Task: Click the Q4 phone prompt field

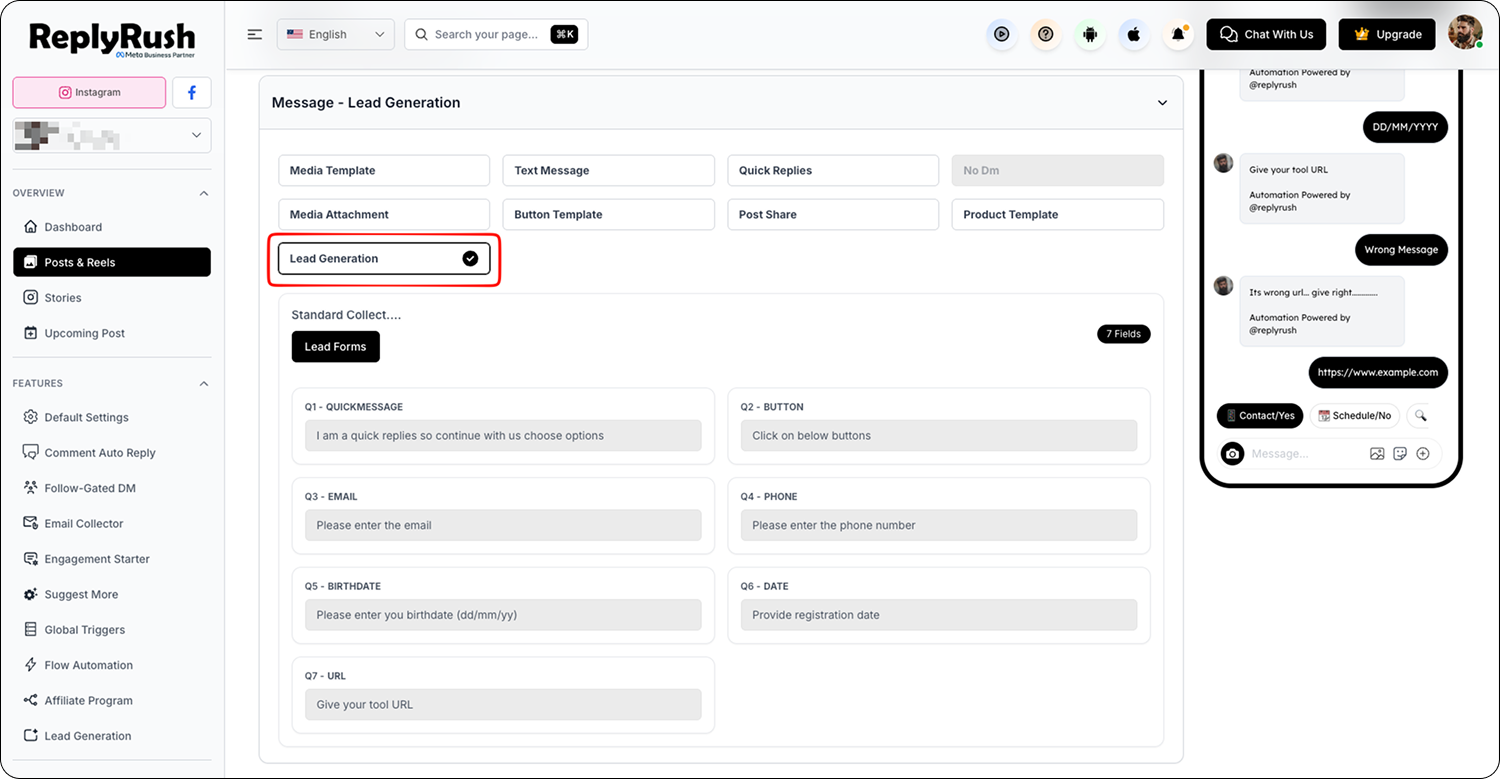Action: [939, 525]
